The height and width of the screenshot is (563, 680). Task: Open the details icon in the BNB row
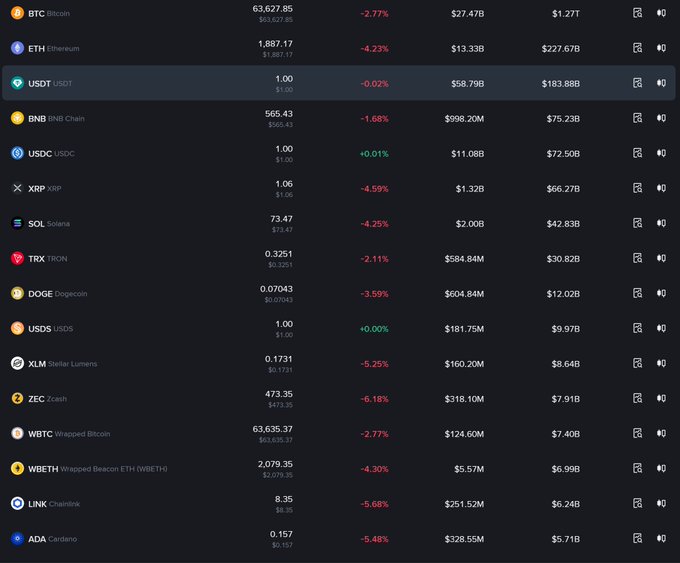[x=637, y=118]
